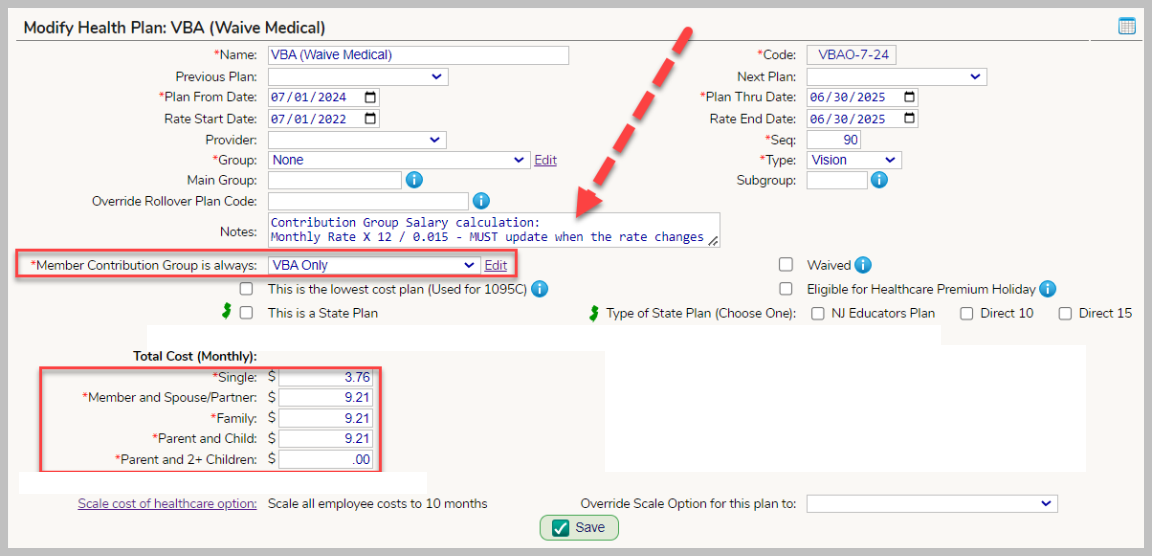Viewport: 1152px width, 556px height.
Task: Open the Next Plan dropdown
Action: tap(896, 76)
